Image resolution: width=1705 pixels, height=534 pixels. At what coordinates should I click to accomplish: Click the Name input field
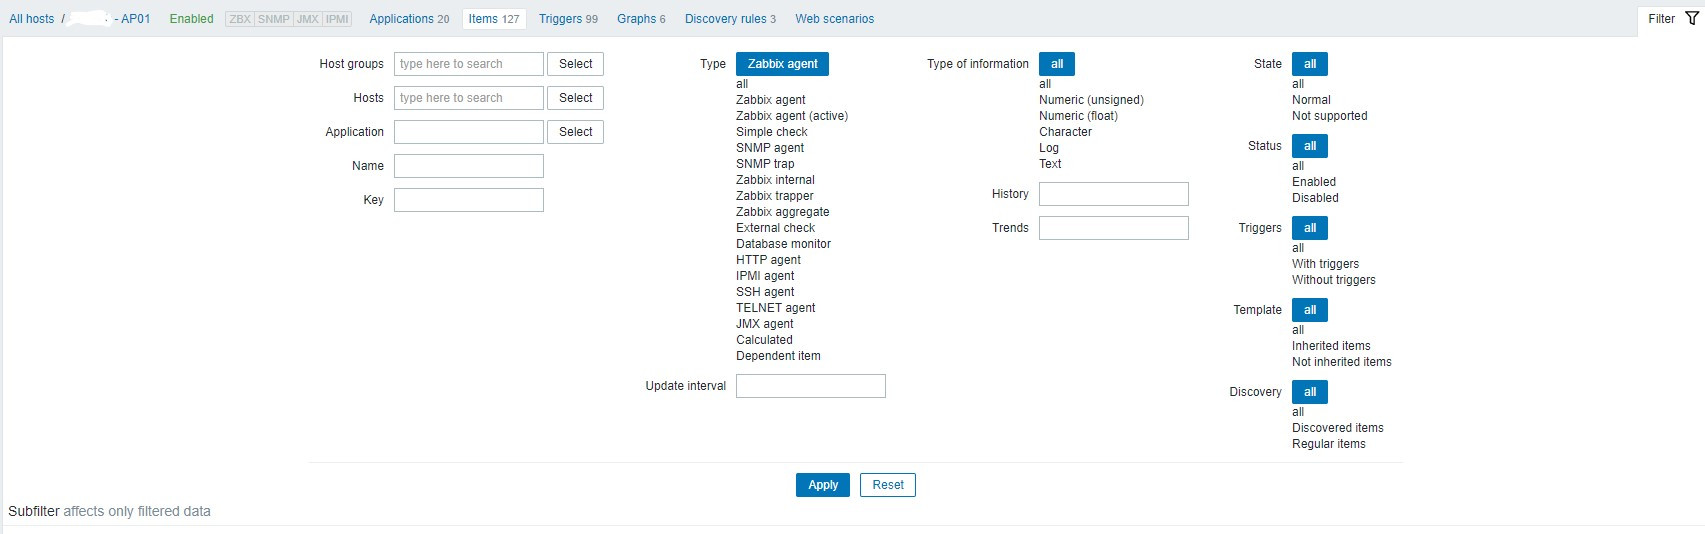(469, 166)
